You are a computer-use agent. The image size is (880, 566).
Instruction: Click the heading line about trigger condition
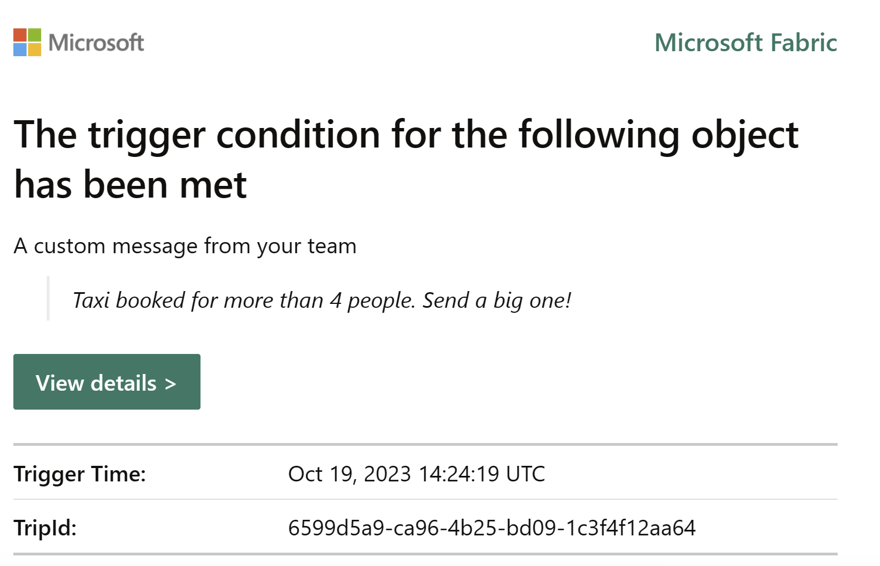[x=406, y=135]
